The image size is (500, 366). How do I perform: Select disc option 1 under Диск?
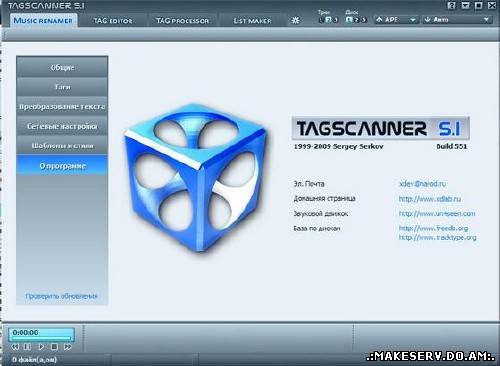349,20
